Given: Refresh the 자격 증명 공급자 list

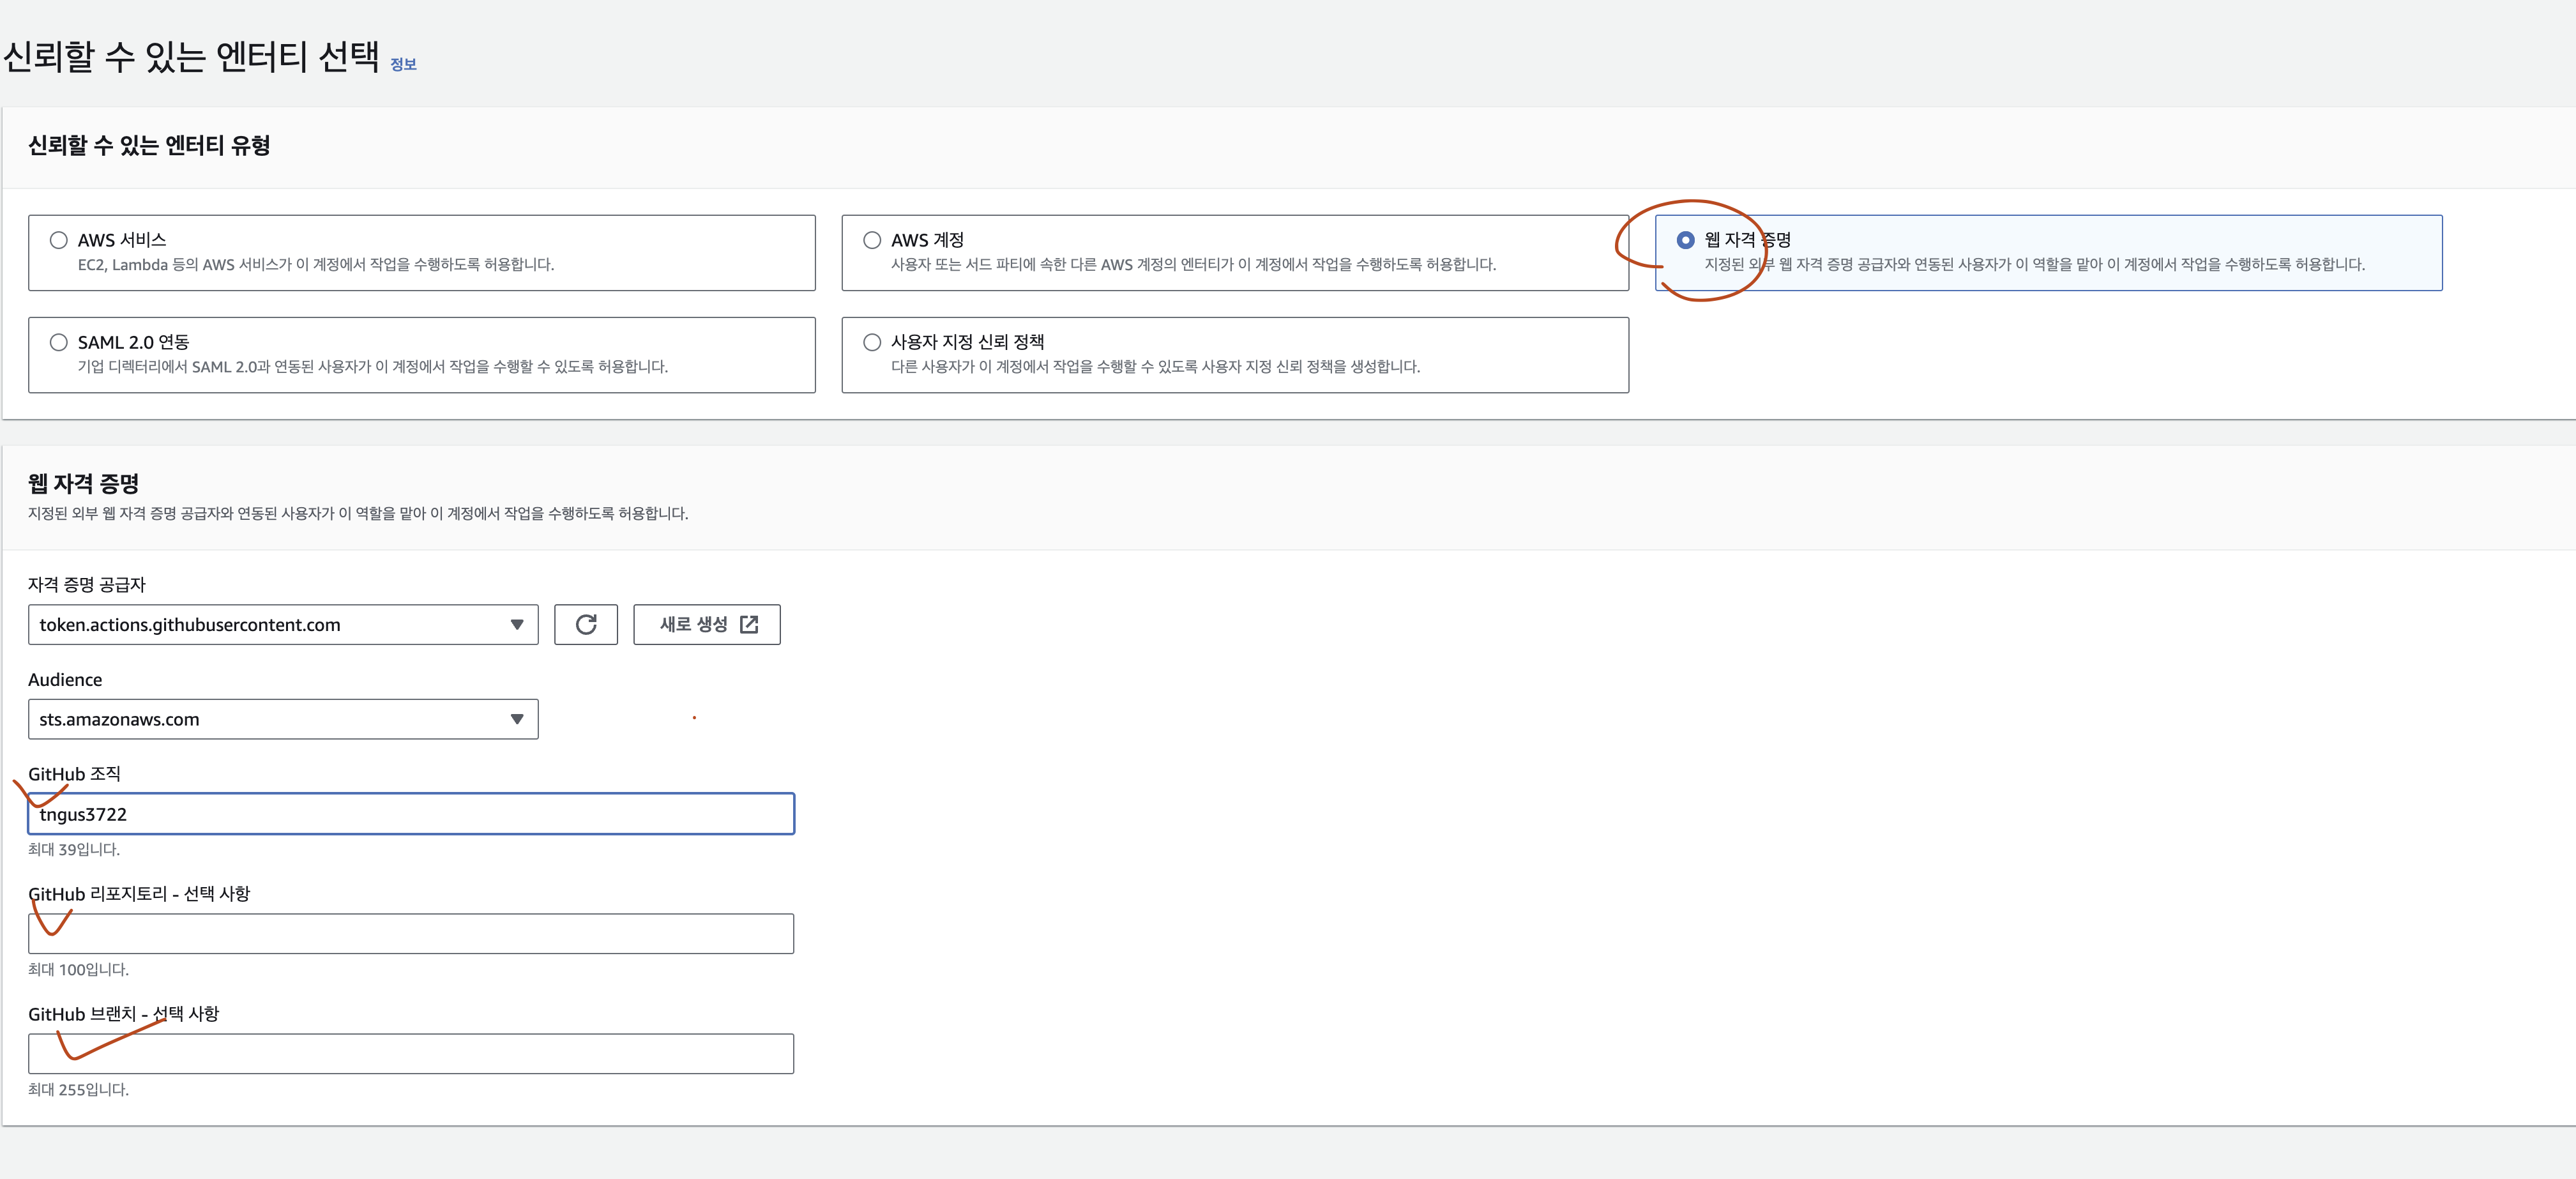Looking at the screenshot, I should tap(586, 624).
